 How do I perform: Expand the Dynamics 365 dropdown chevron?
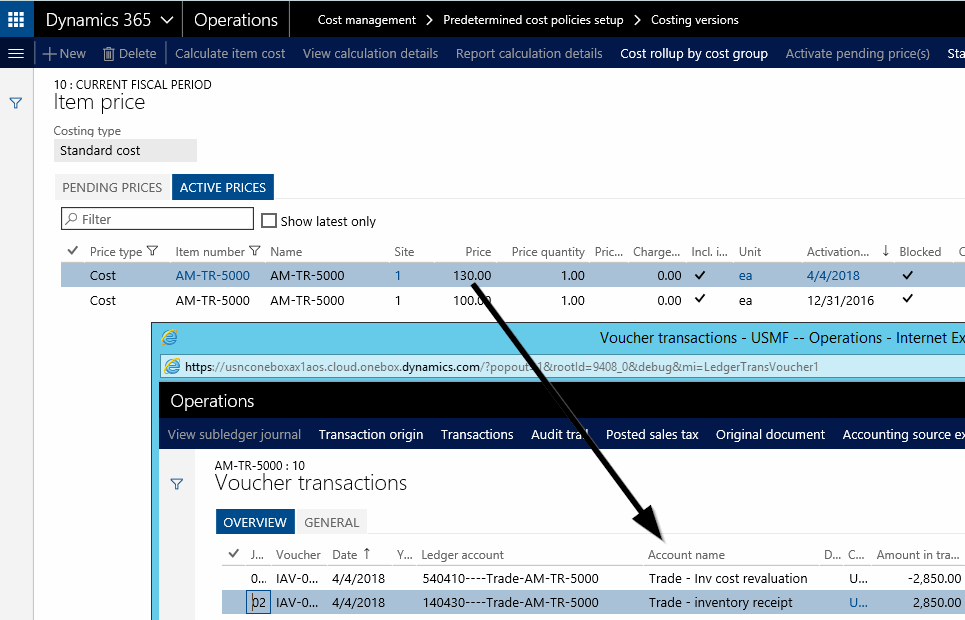coord(166,20)
